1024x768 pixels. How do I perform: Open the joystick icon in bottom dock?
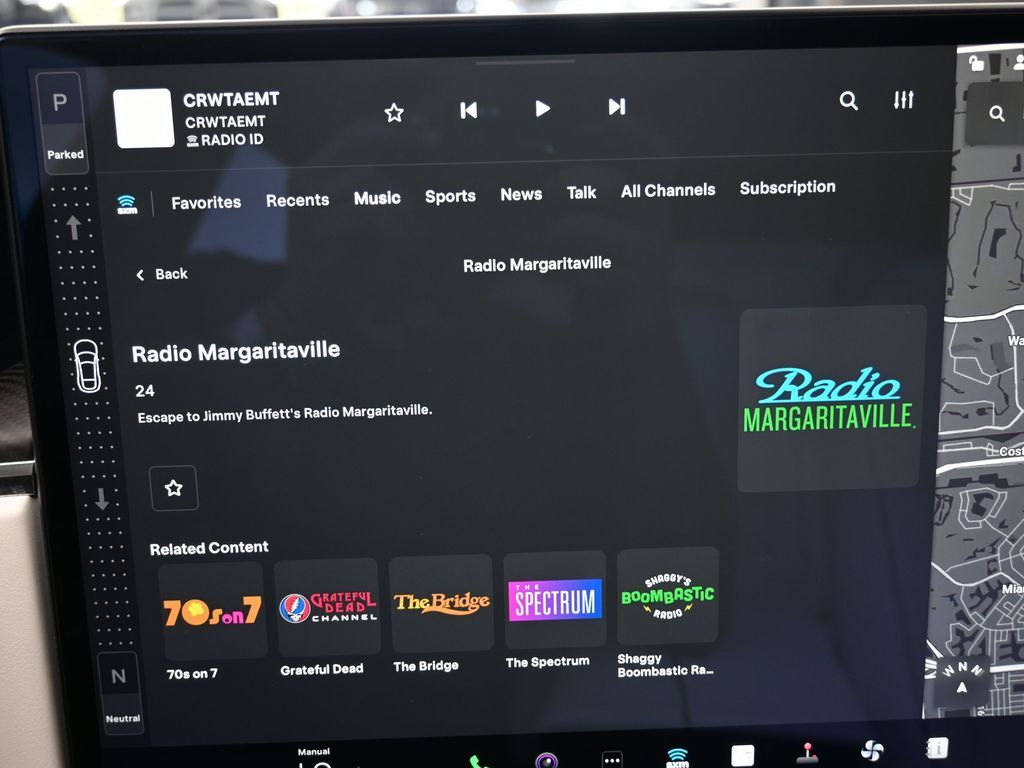(808, 753)
